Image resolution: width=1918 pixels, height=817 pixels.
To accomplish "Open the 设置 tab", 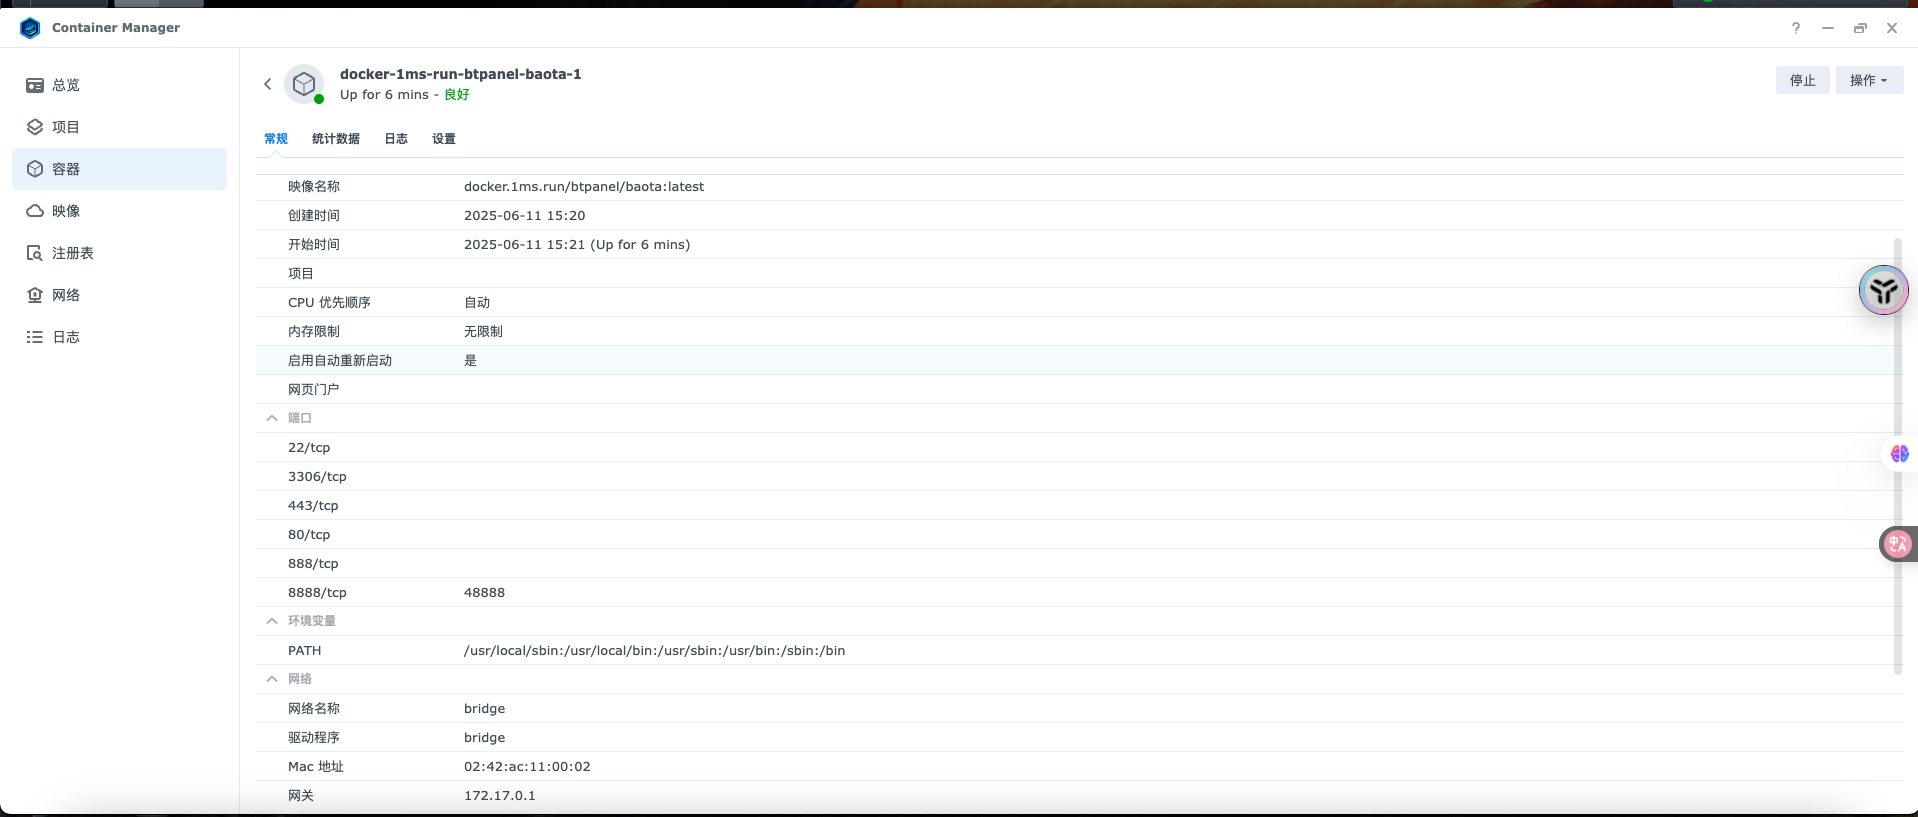I will click(444, 139).
